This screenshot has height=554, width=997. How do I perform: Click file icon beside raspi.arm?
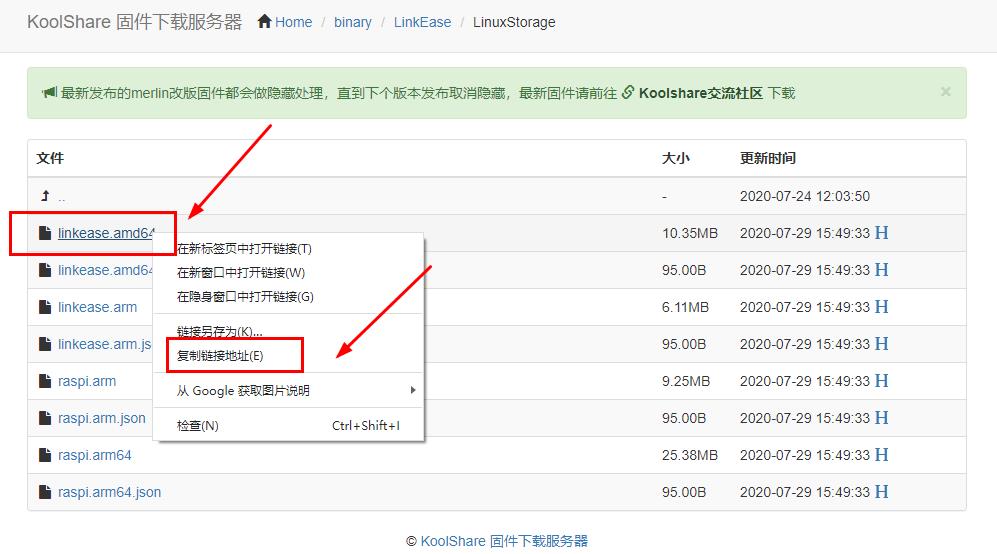click(x=45, y=380)
